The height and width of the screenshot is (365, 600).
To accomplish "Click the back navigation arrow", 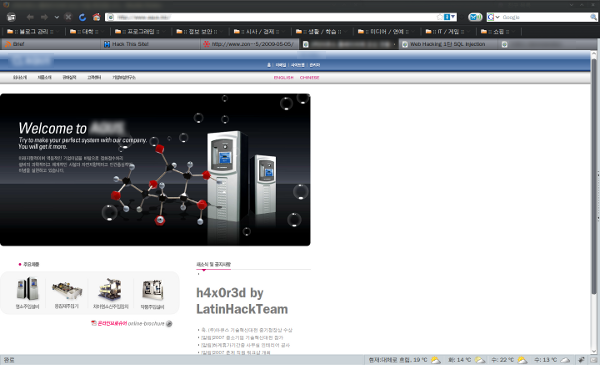I will (x=30, y=17).
